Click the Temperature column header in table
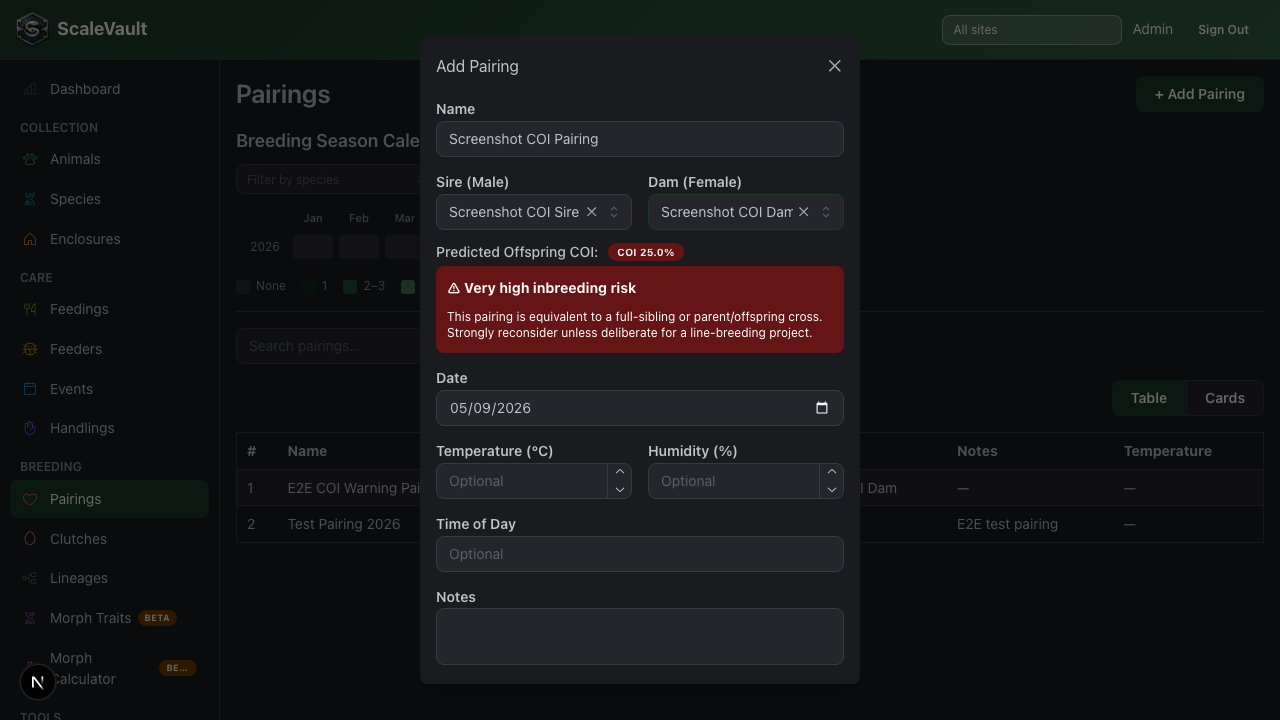This screenshot has width=1280, height=720. (x=1168, y=451)
